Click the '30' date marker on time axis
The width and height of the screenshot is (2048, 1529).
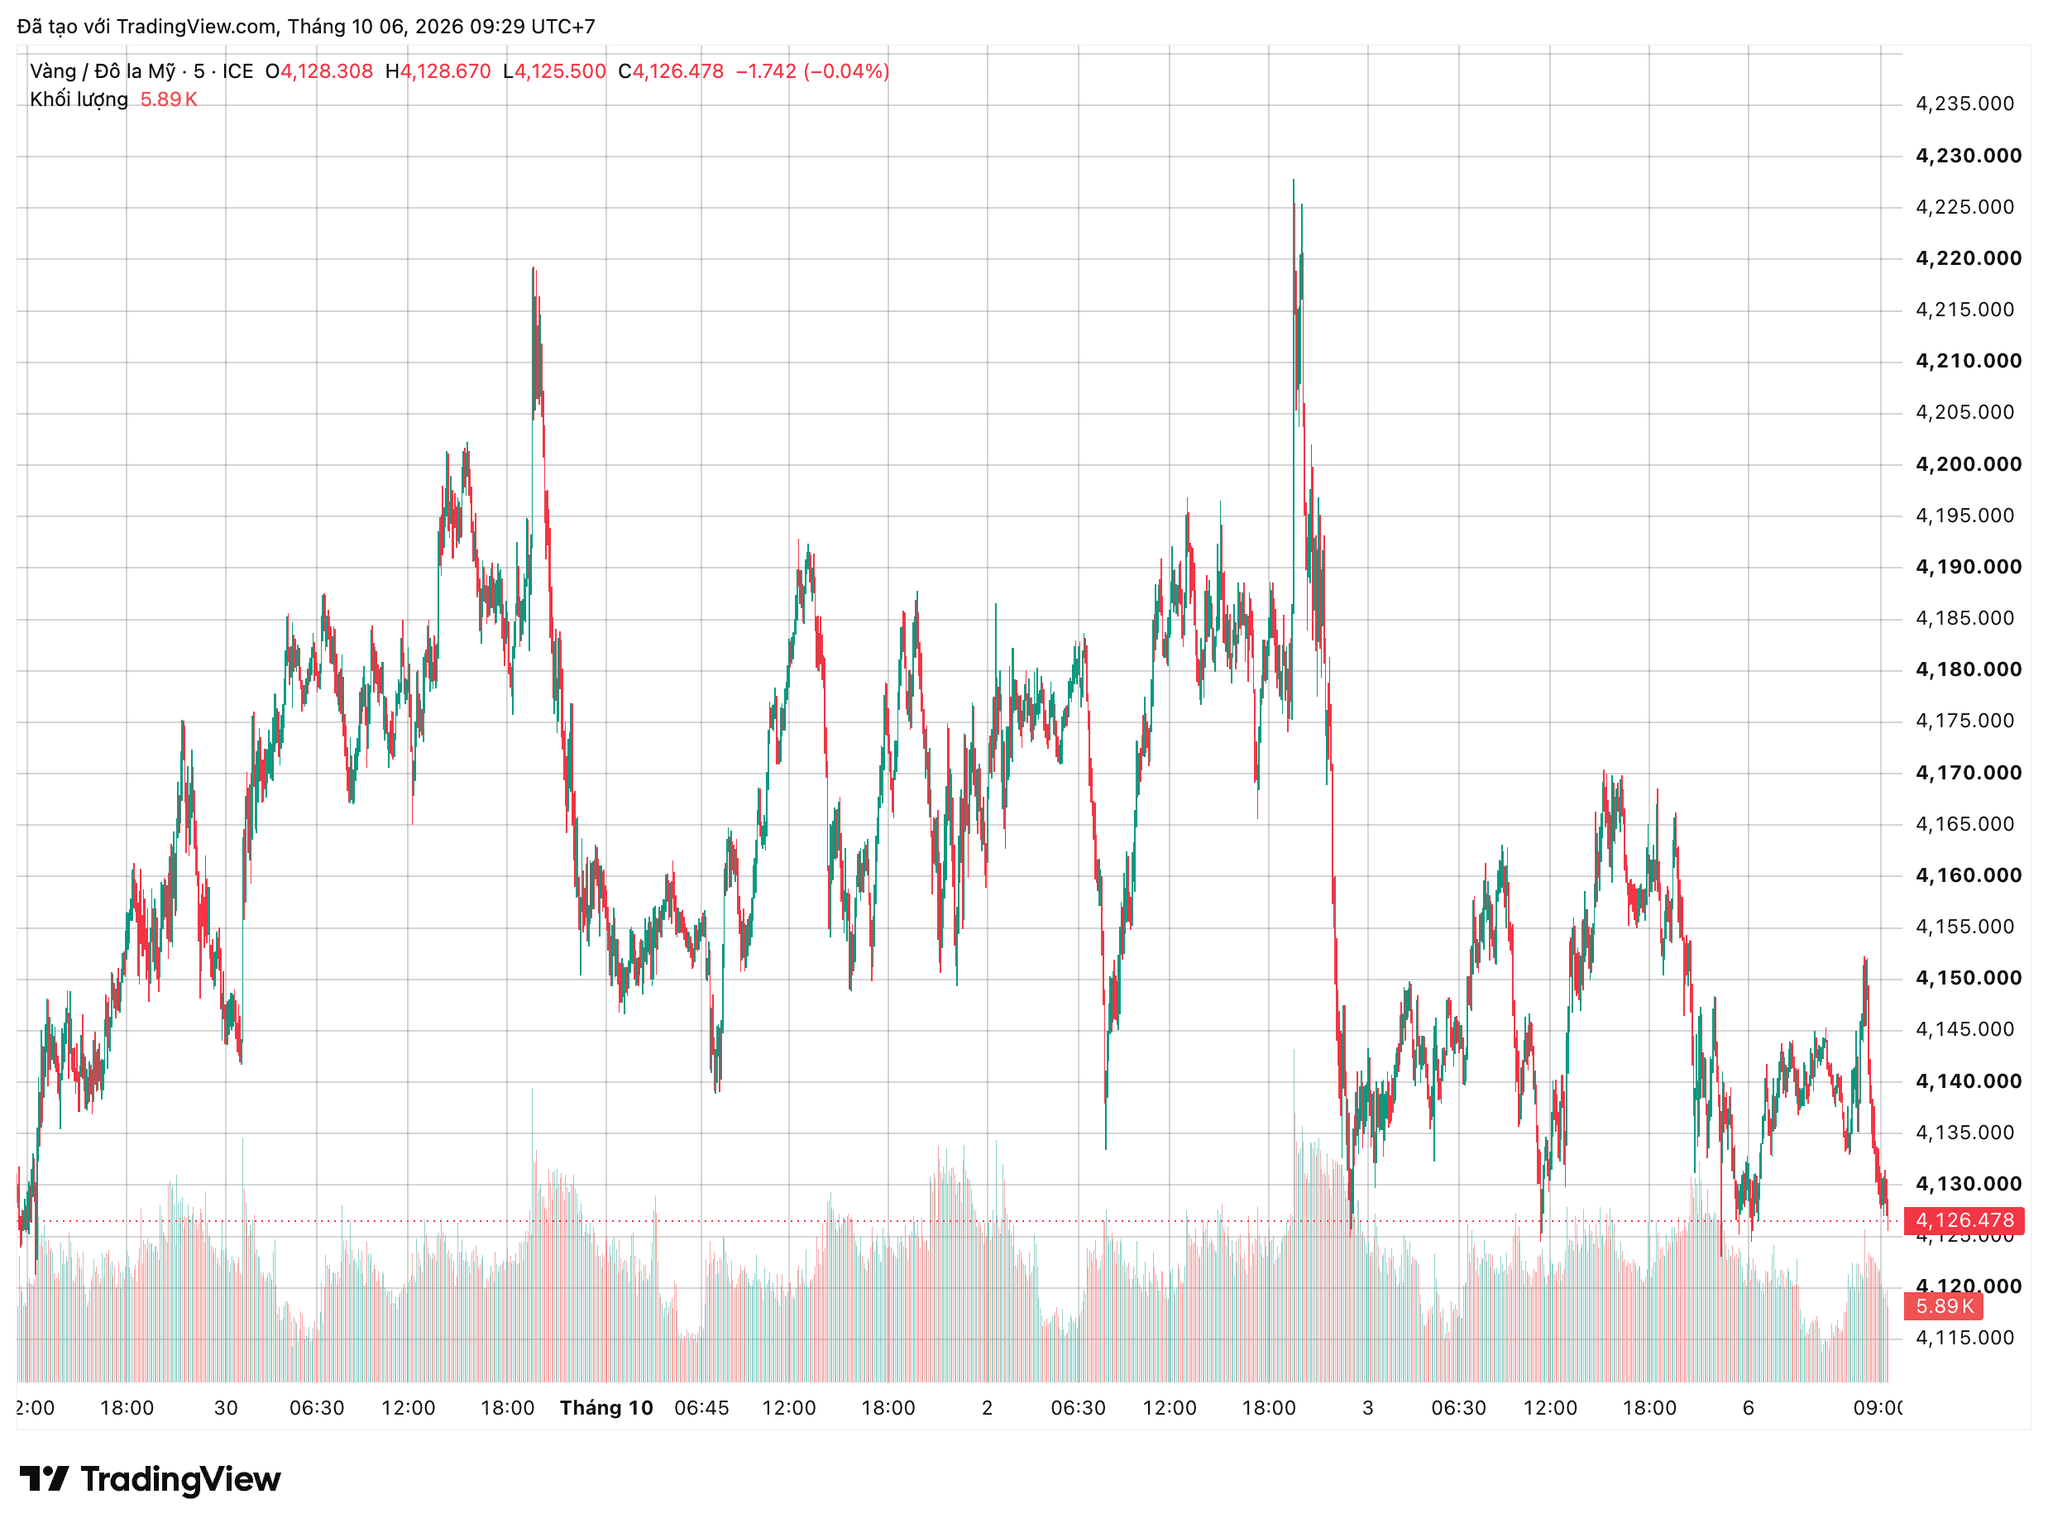pyautogui.click(x=226, y=1408)
